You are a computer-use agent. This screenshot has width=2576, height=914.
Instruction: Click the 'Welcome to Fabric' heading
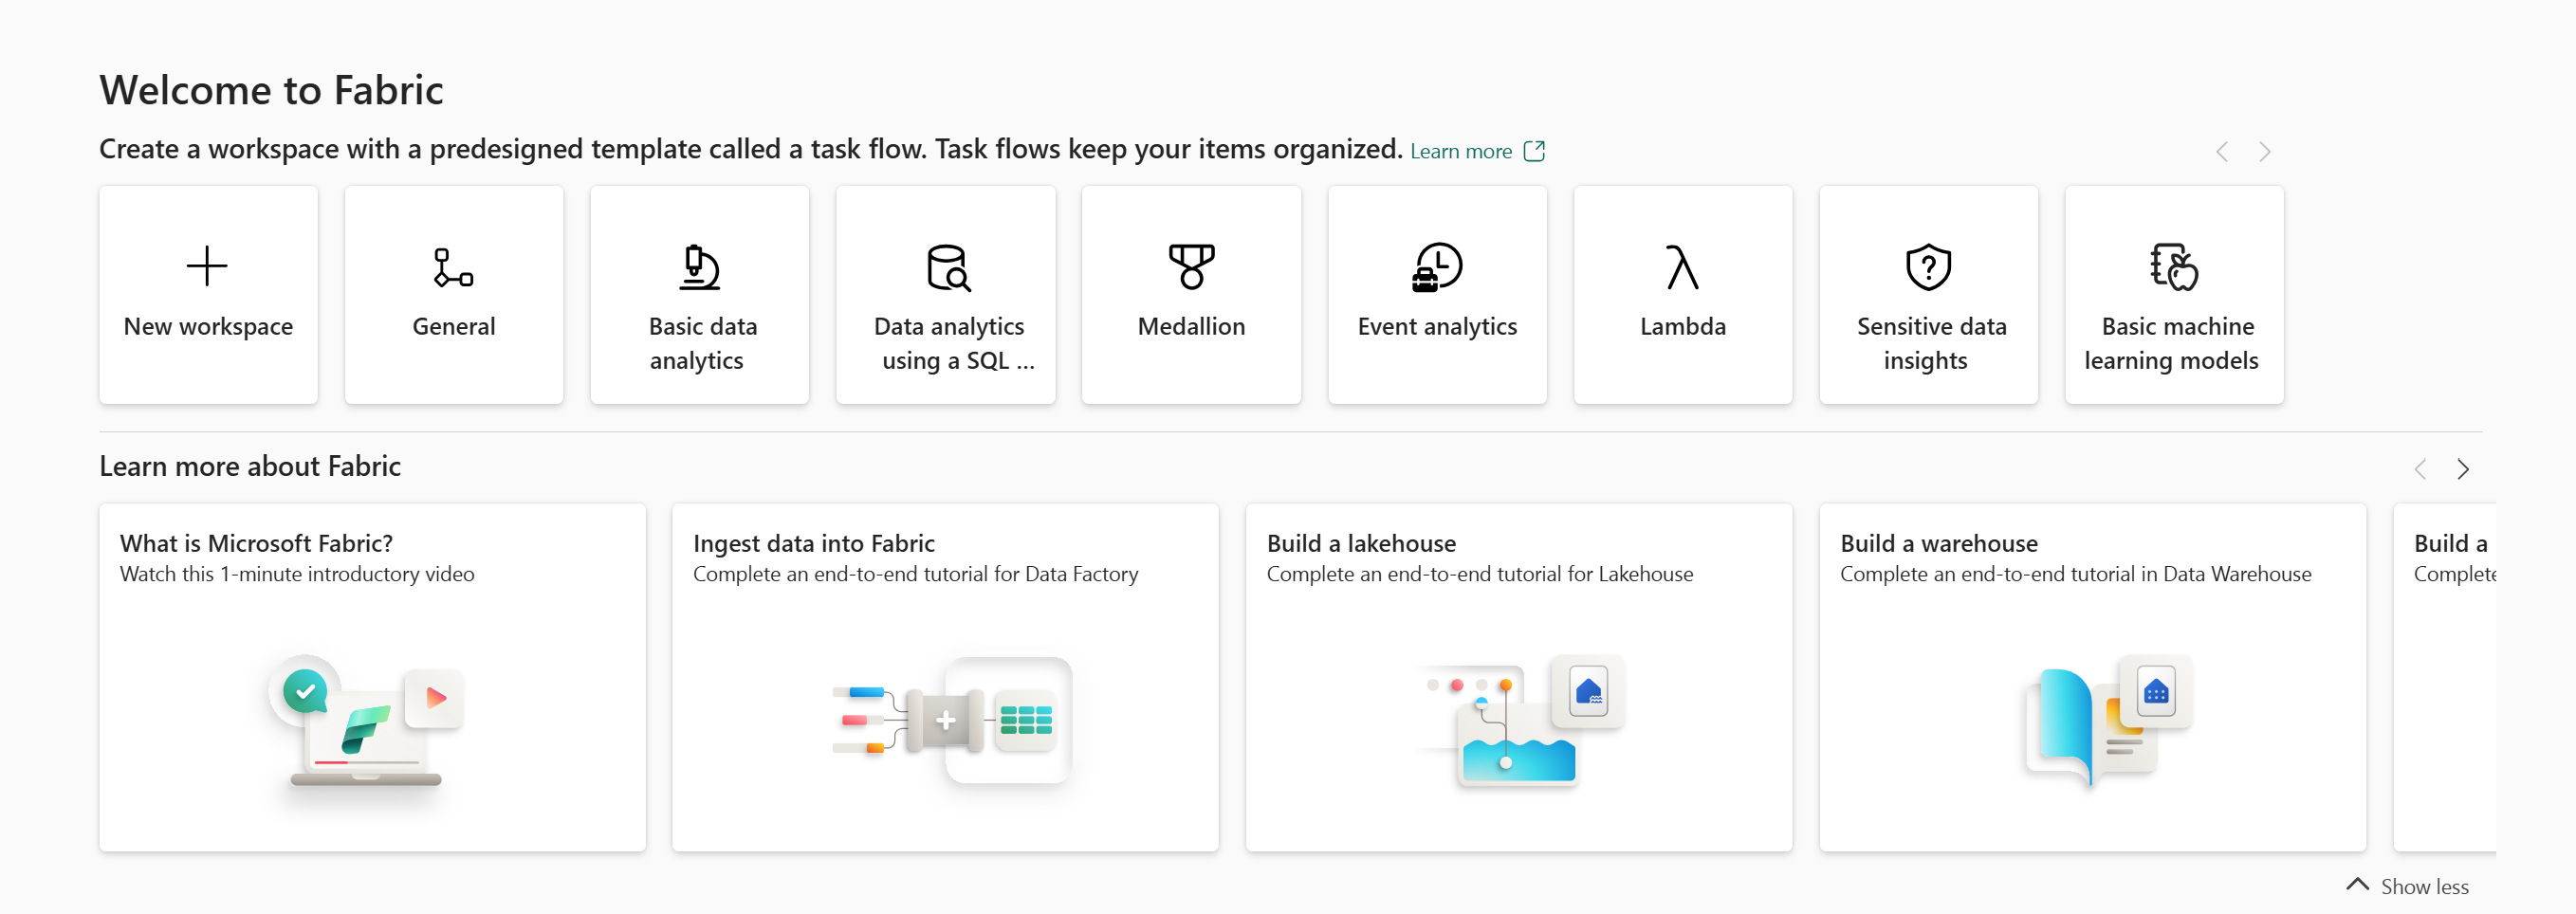271,90
